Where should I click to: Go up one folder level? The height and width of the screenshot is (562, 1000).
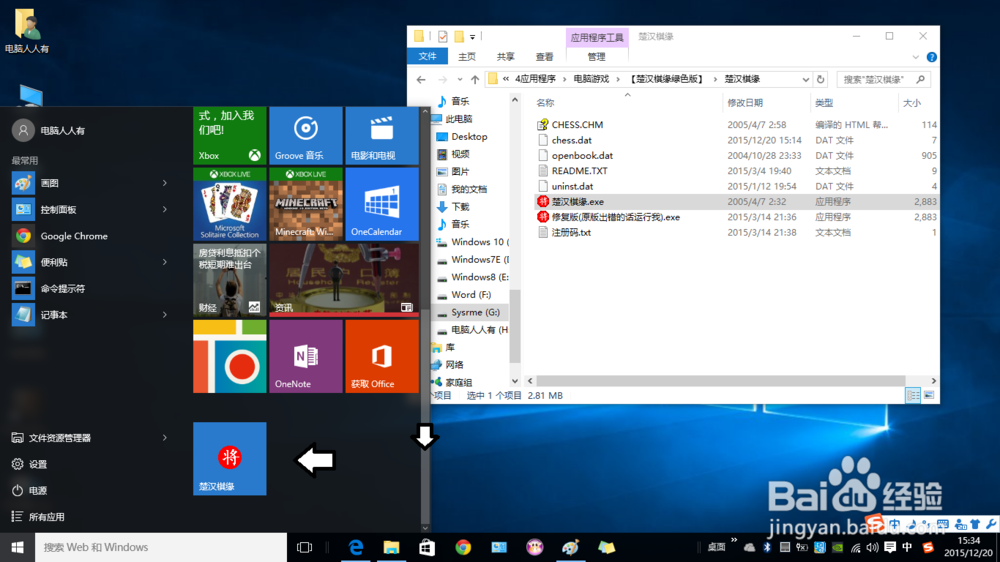point(474,79)
